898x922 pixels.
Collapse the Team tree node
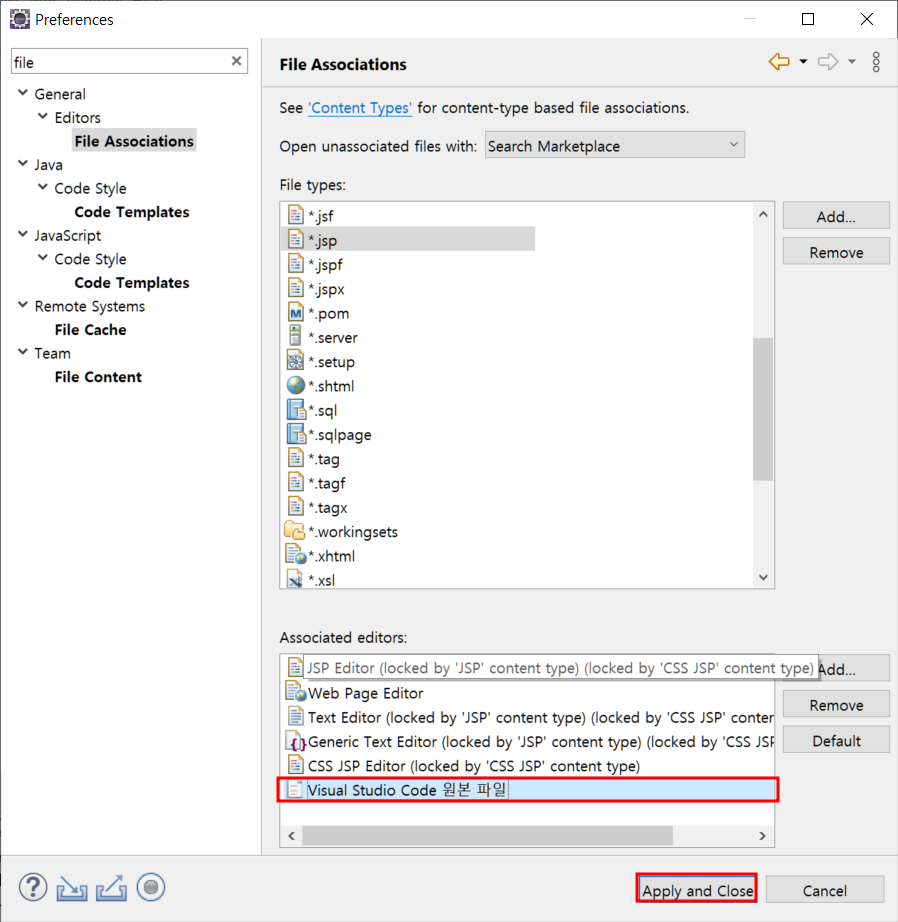[x=23, y=352]
